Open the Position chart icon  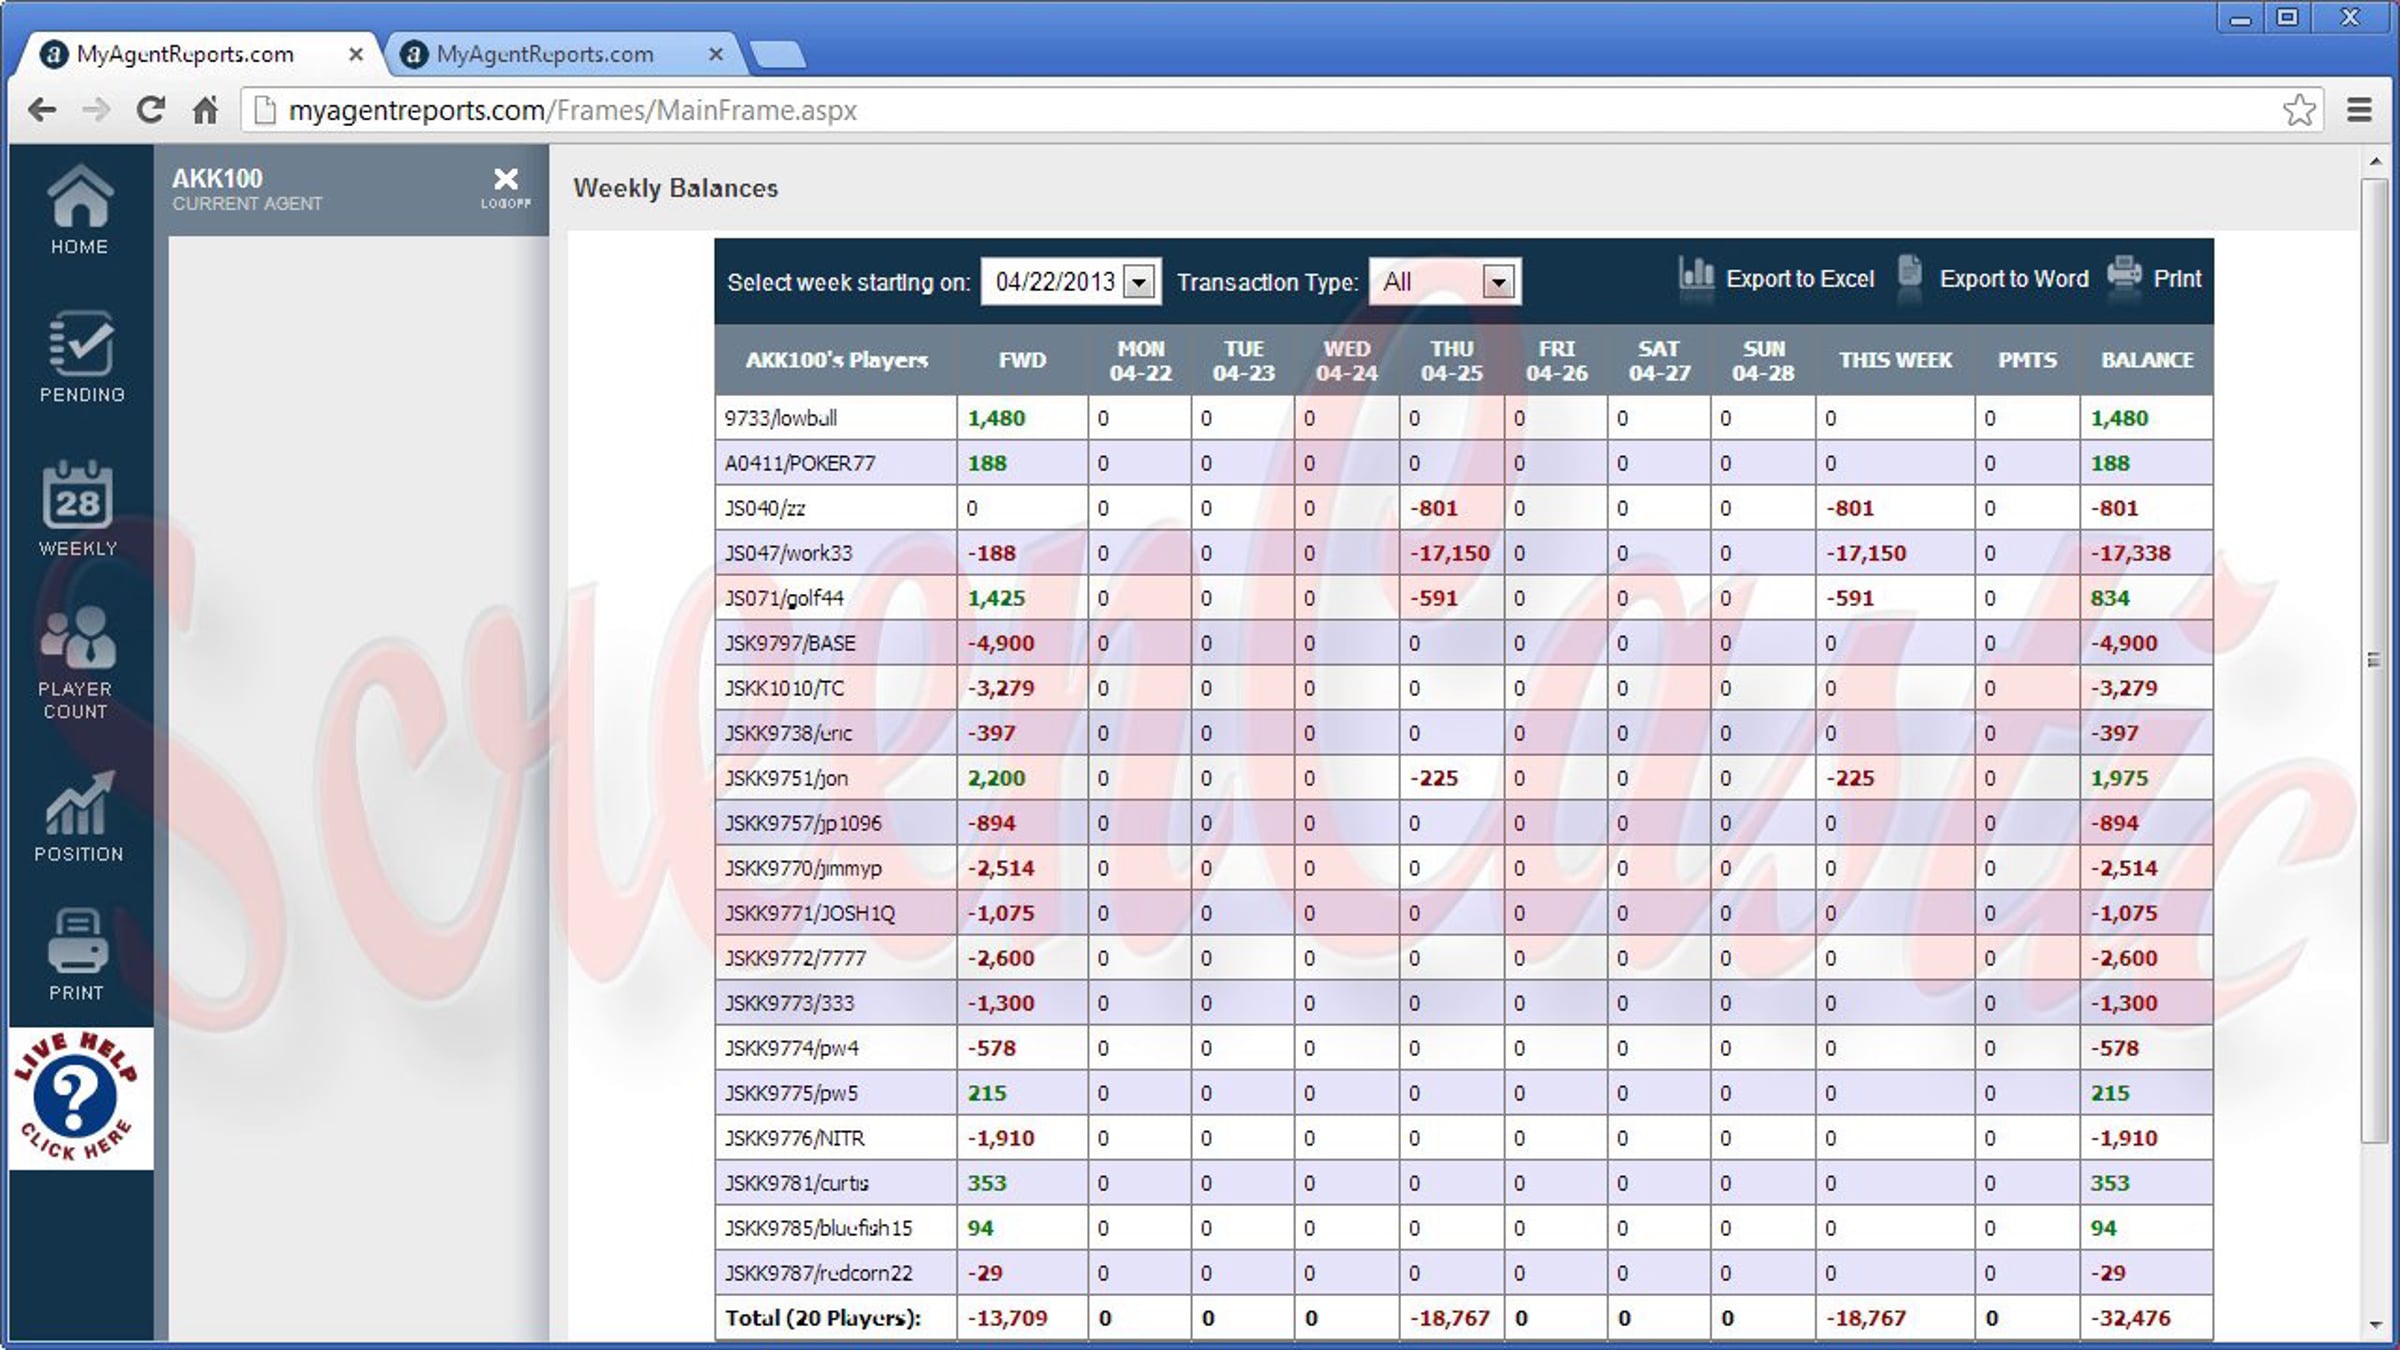coord(79,817)
